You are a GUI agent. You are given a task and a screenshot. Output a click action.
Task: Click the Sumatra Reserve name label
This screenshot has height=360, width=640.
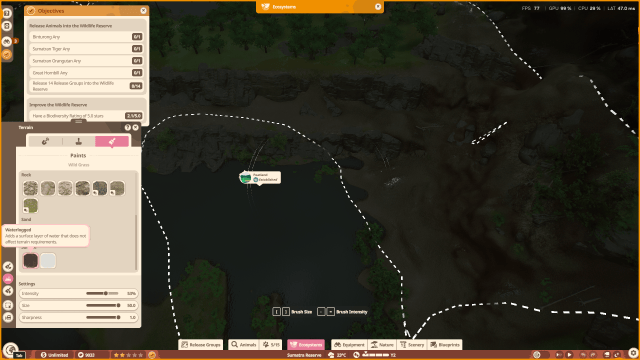click(x=304, y=355)
